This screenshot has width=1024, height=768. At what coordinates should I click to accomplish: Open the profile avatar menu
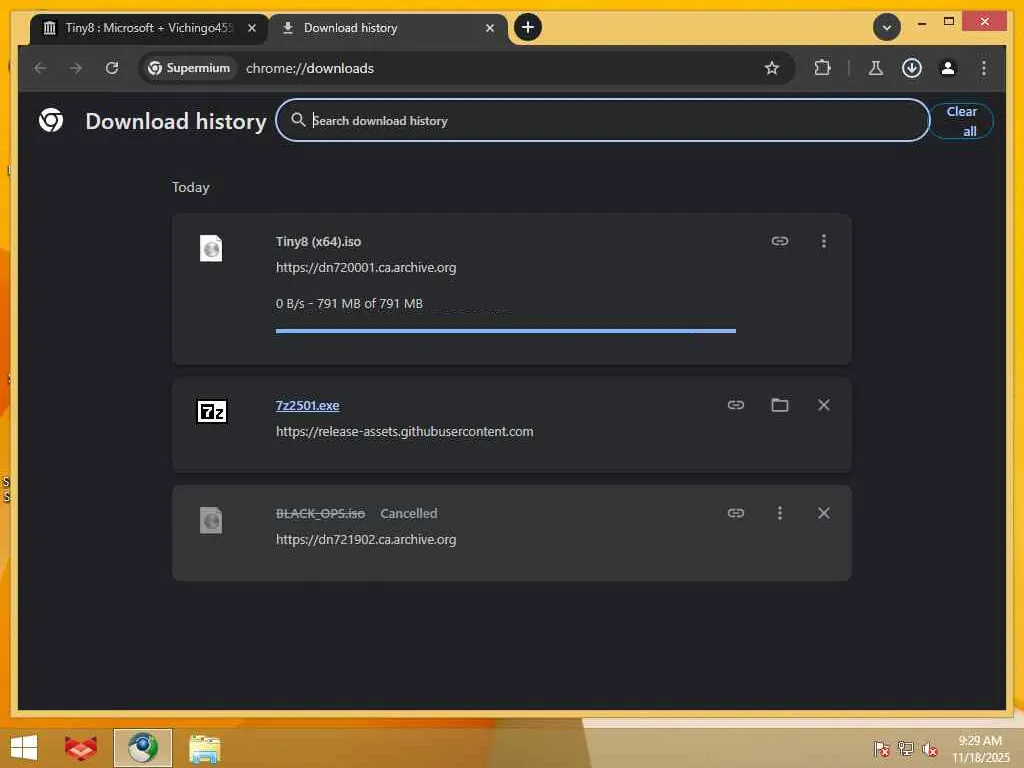click(x=948, y=68)
